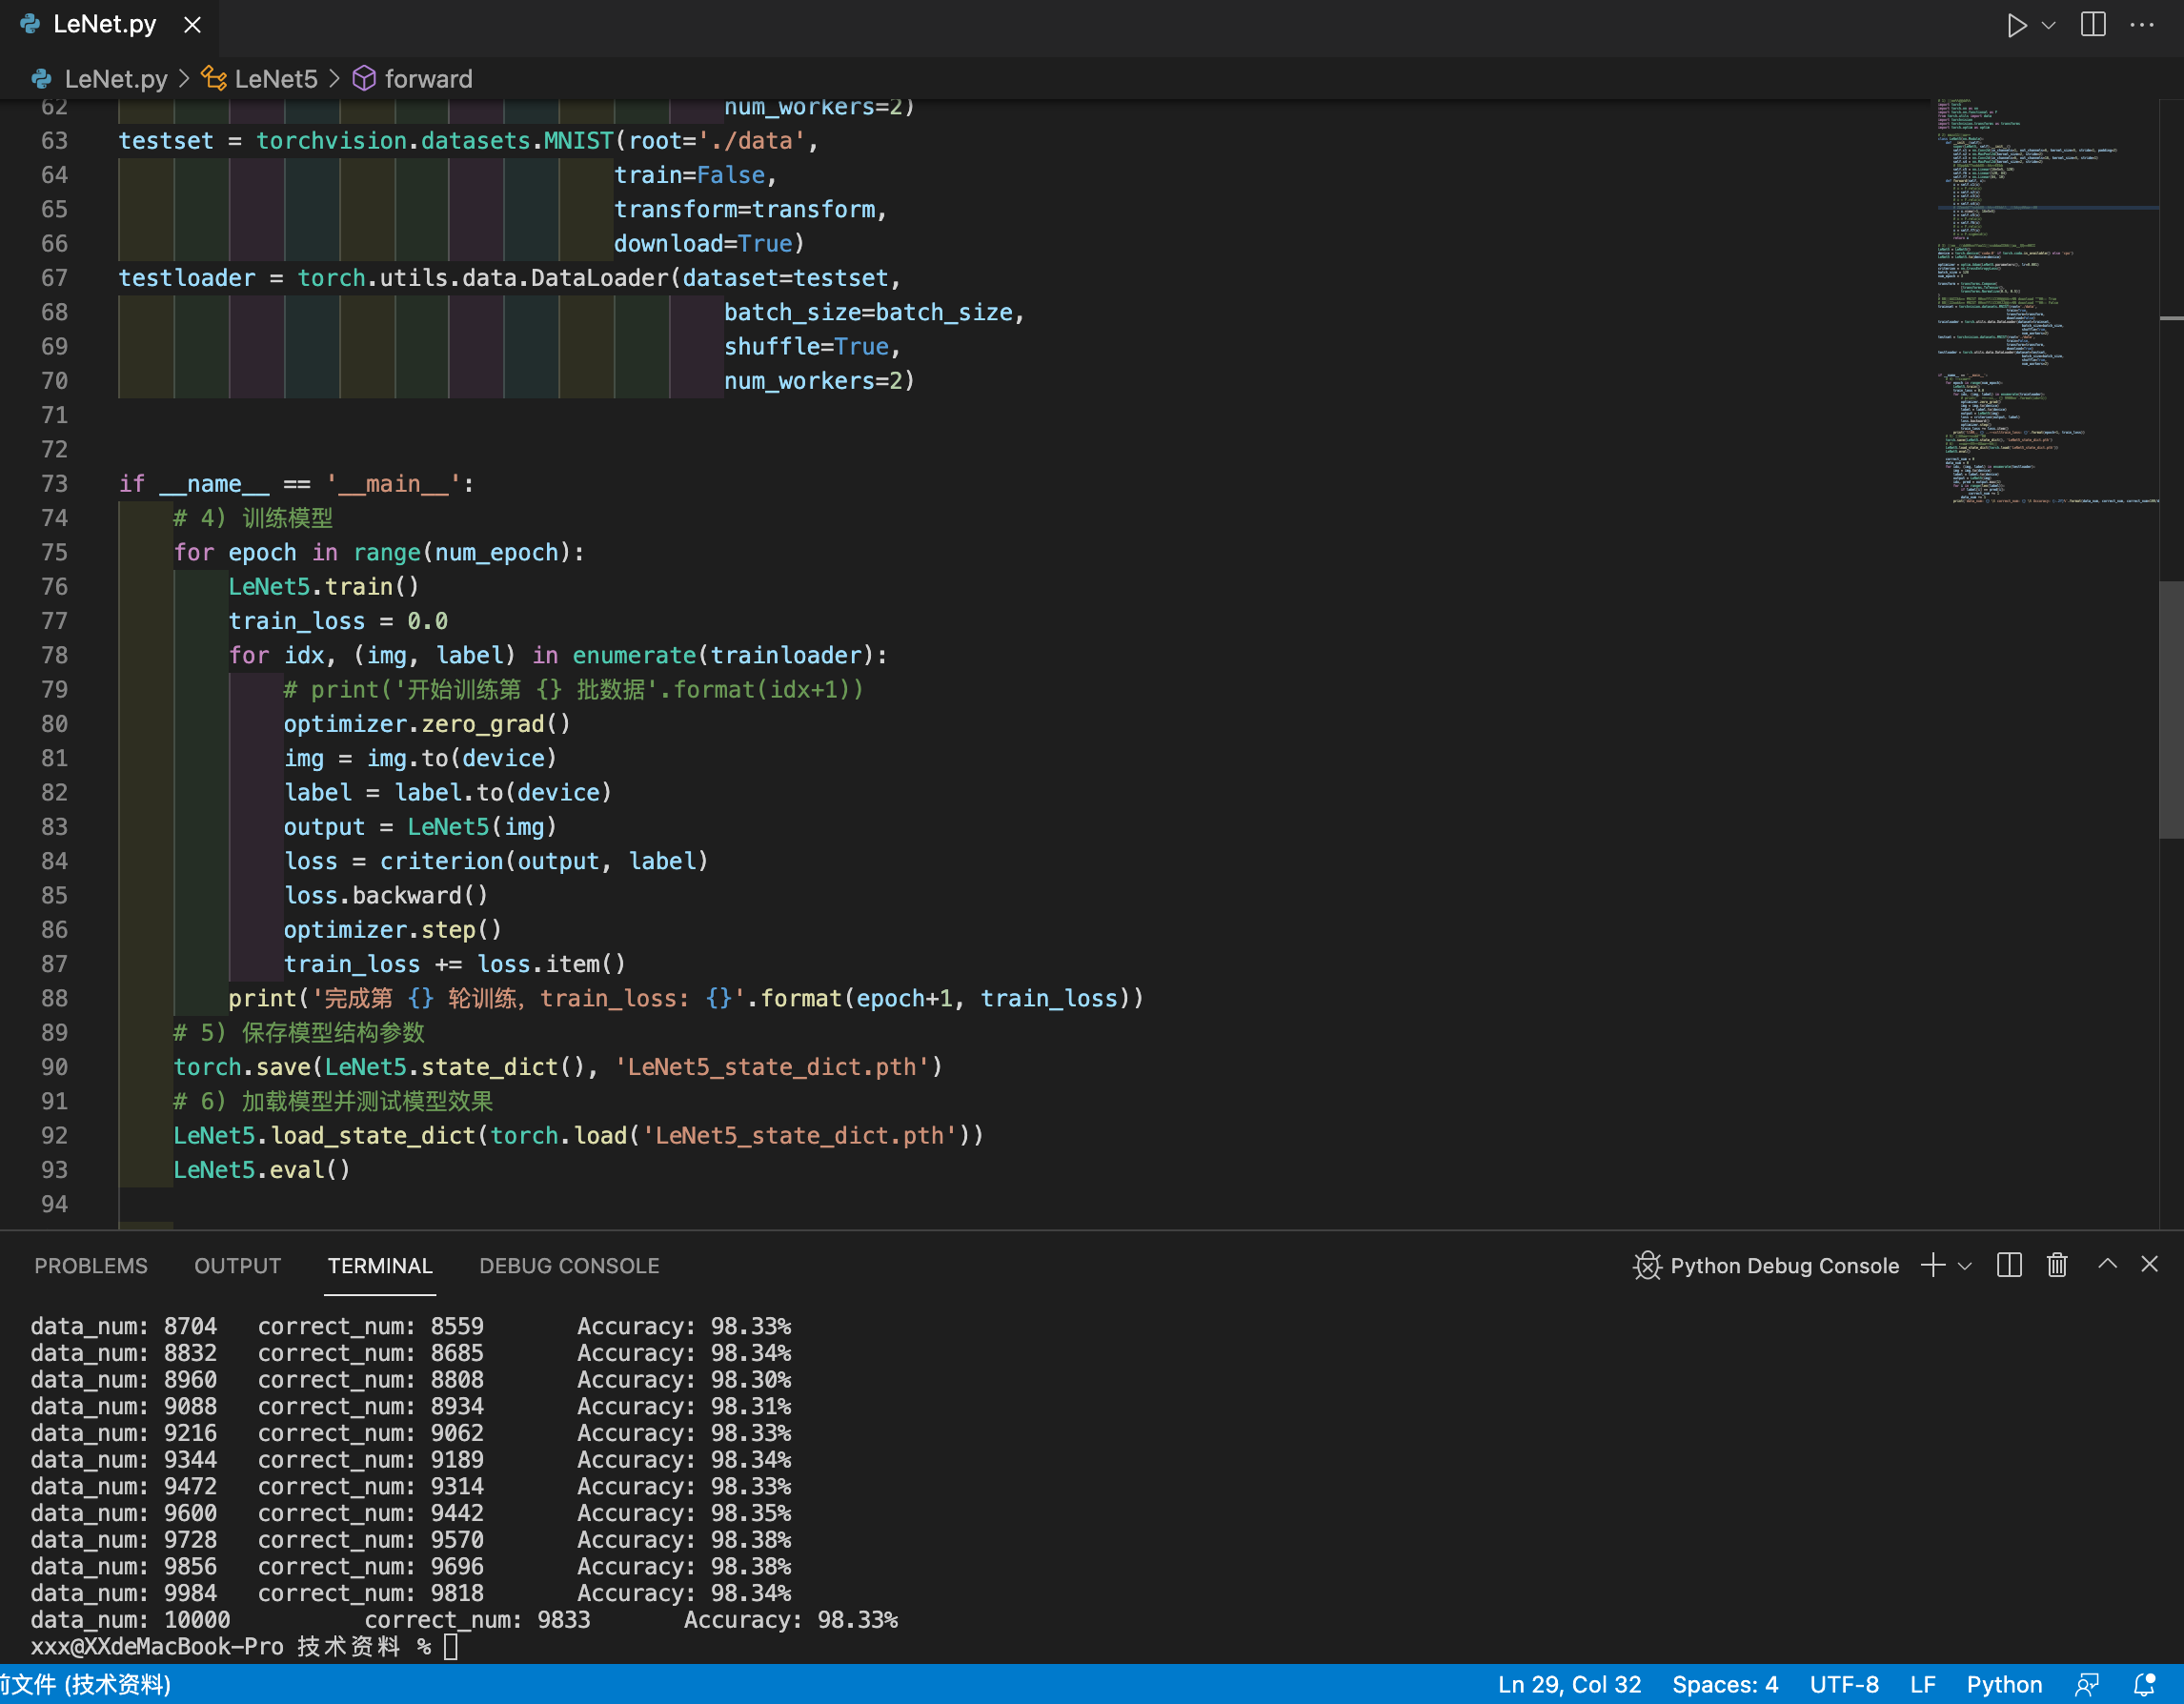The width and height of the screenshot is (2184, 1704).
Task: Change indentation via Spaces: 4
Action: (1725, 1685)
